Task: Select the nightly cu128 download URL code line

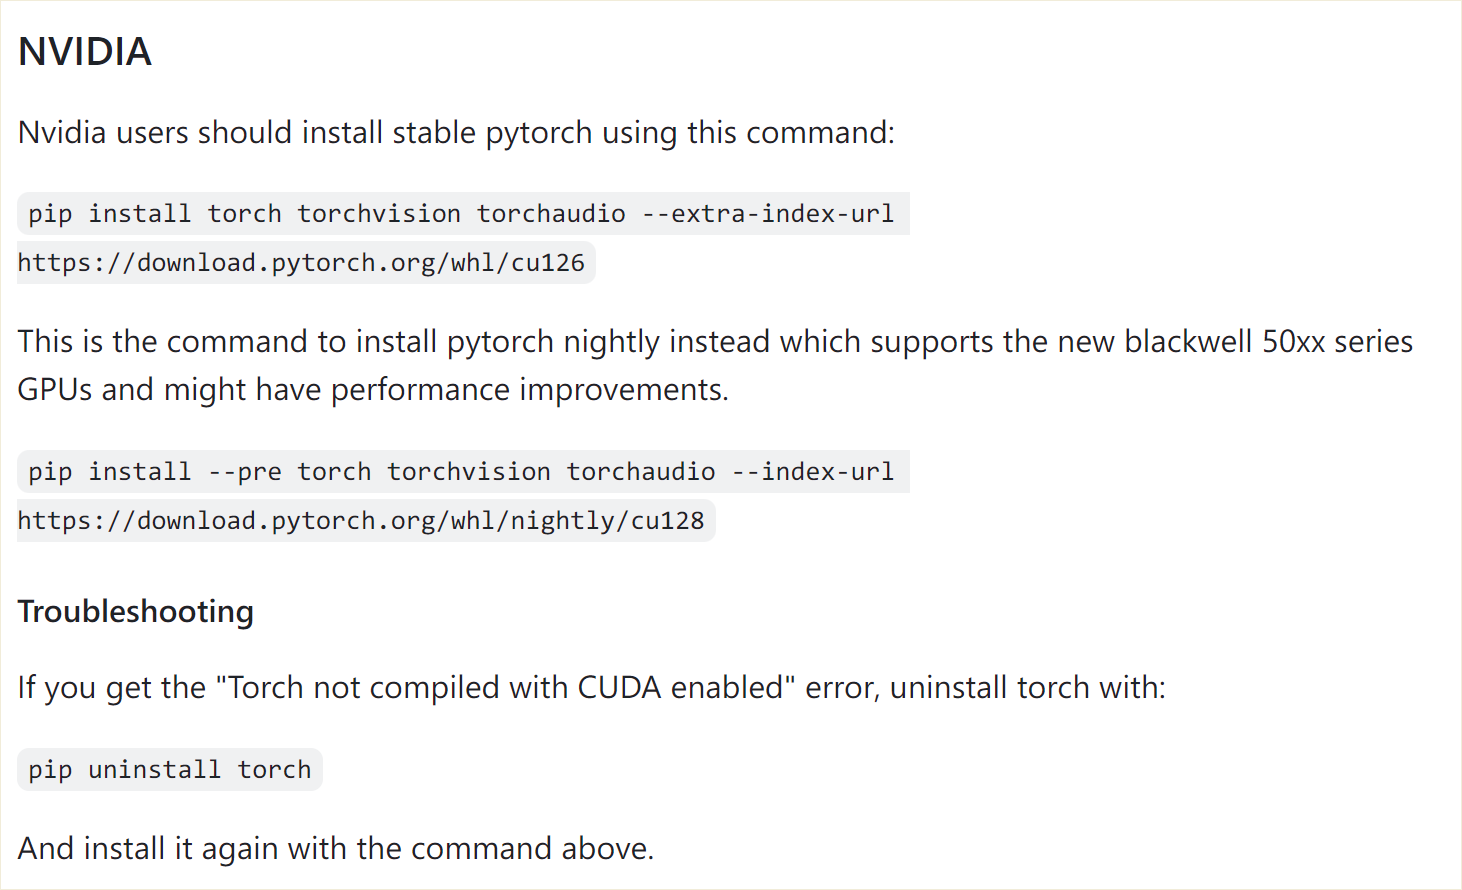Action: (361, 521)
